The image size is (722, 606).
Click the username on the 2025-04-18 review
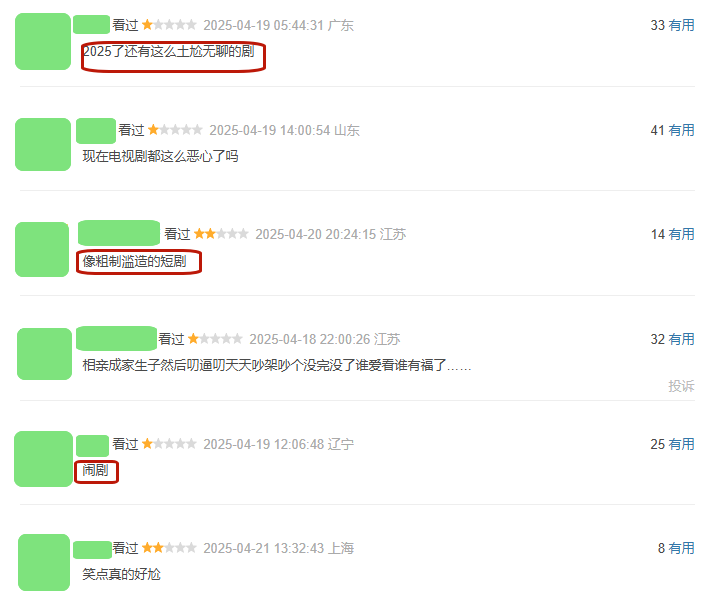(x=116, y=338)
